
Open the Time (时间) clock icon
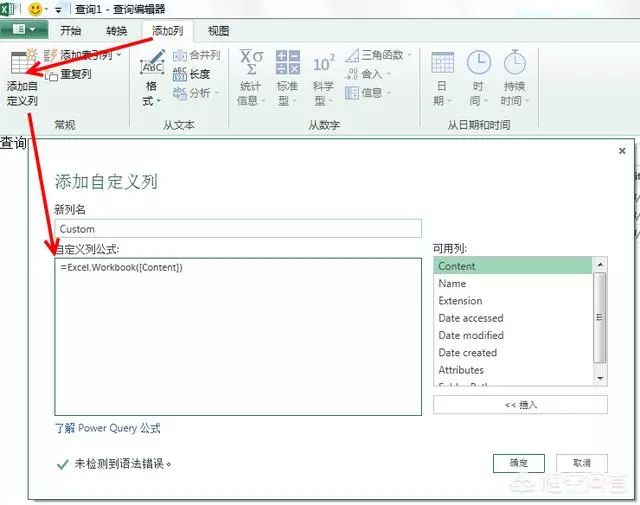click(478, 62)
